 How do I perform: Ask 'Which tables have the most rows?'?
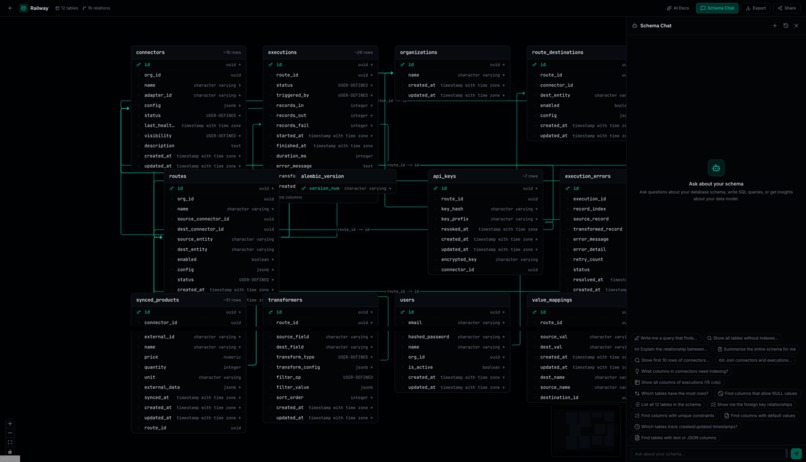click(x=672, y=393)
